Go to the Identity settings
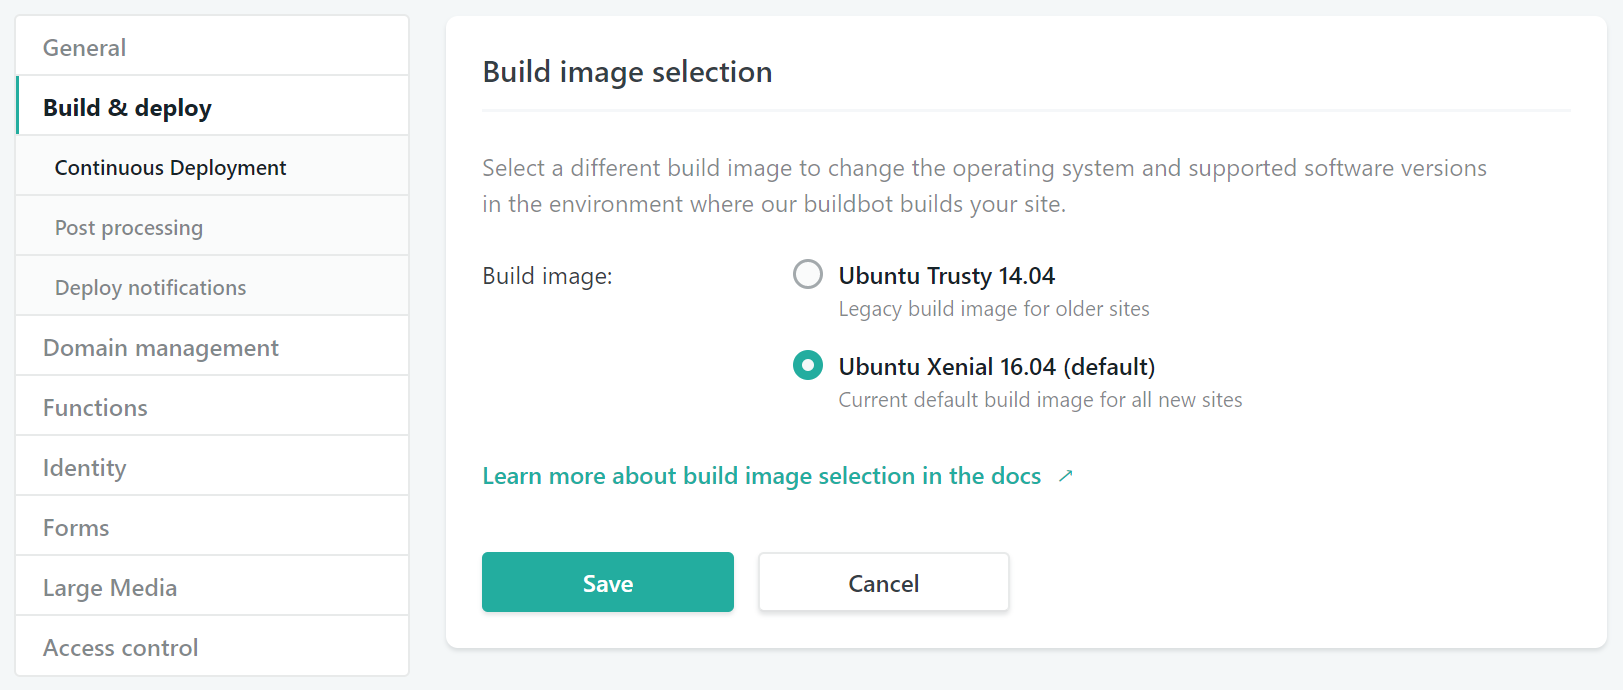 84,468
